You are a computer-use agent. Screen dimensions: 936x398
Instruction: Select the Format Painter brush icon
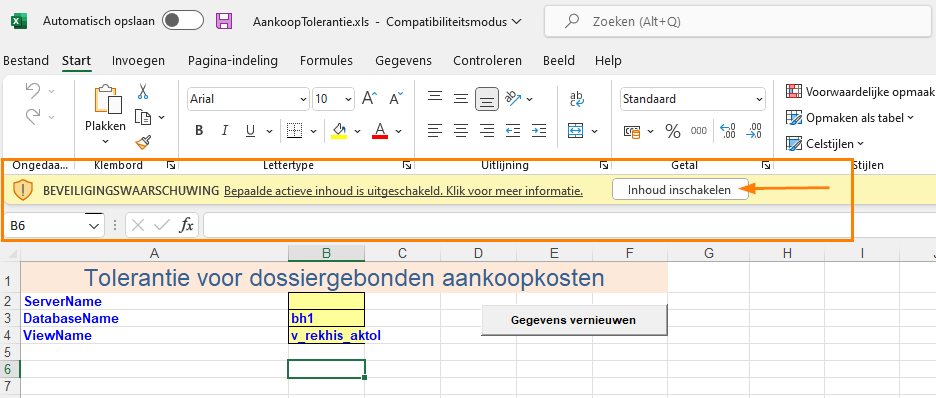point(143,142)
